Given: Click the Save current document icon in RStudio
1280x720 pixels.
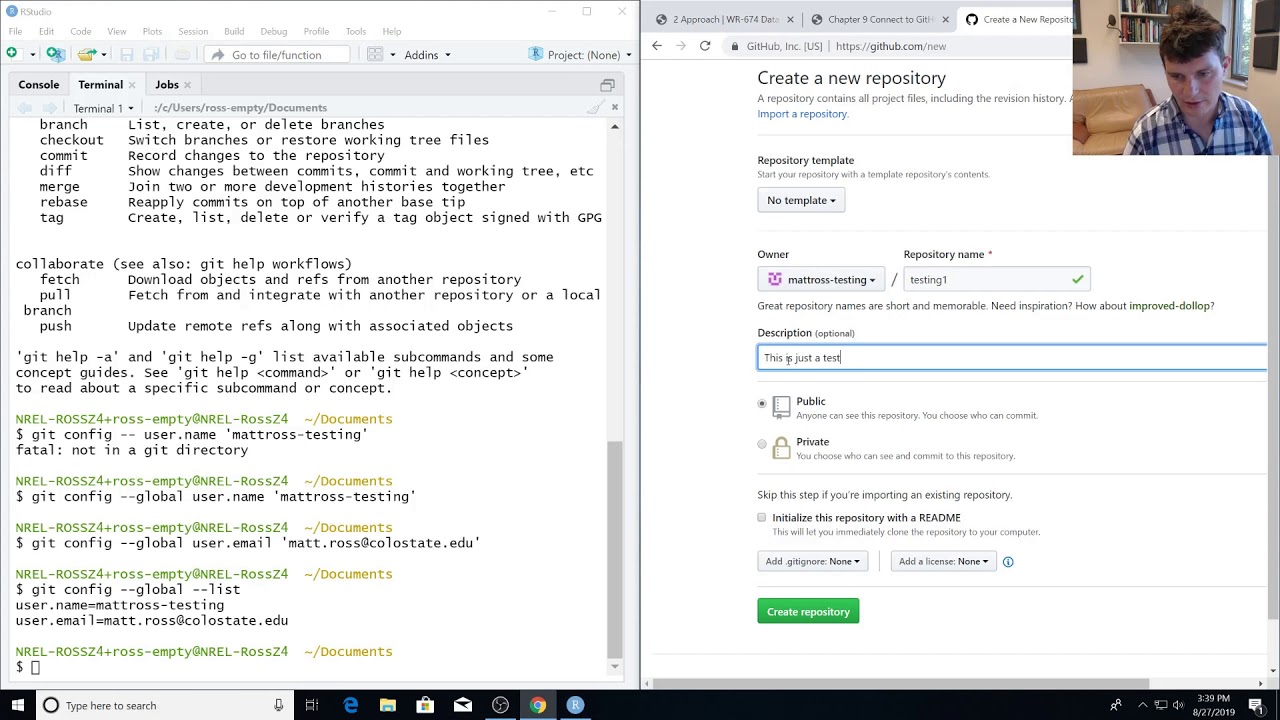Looking at the screenshot, I should tap(127, 54).
